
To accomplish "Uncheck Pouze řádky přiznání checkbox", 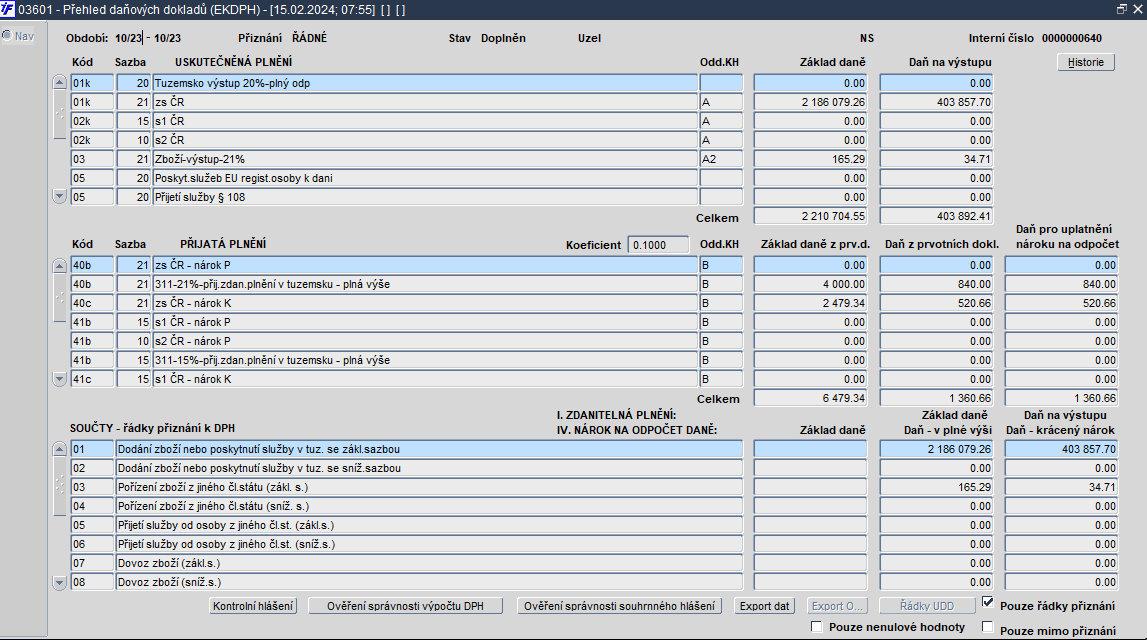I will (x=988, y=603).
